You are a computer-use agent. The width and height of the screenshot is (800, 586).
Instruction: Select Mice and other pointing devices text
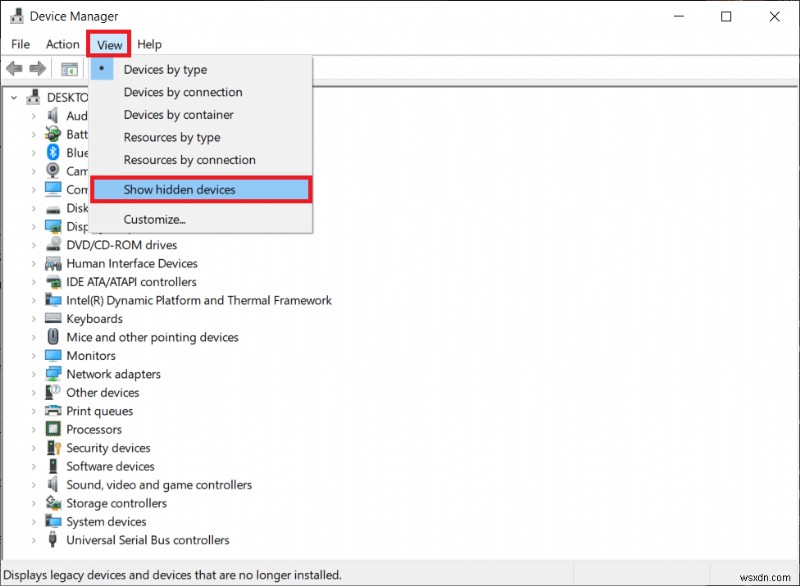point(152,337)
